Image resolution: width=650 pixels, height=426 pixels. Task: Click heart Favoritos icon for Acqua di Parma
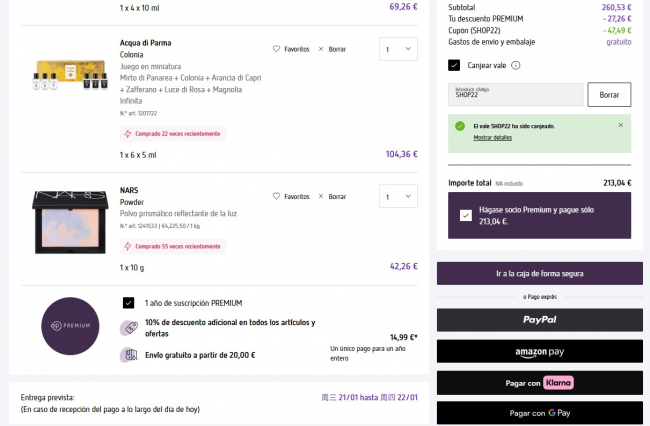click(x=276, y=48)
